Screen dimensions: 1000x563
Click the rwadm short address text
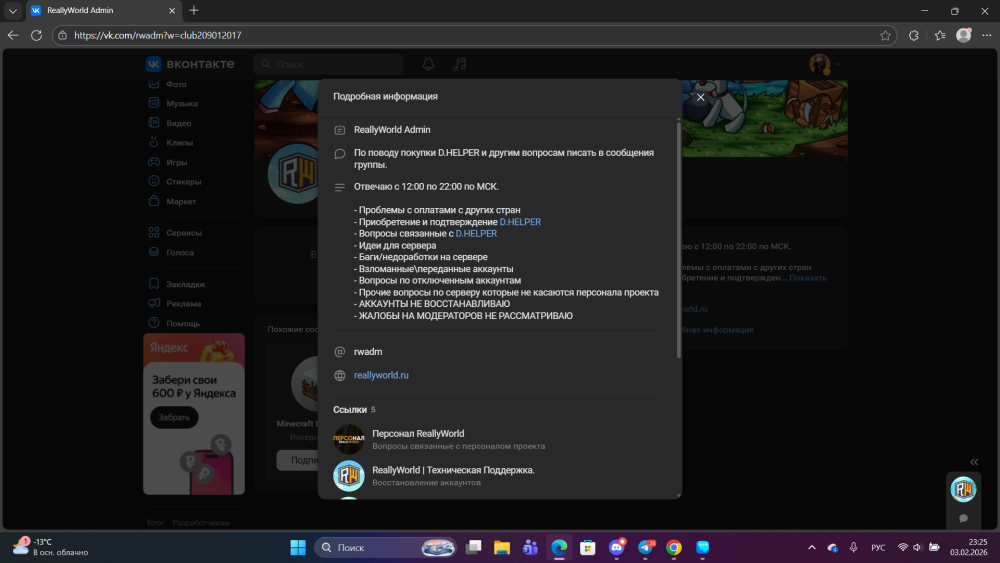coord(368,352)
